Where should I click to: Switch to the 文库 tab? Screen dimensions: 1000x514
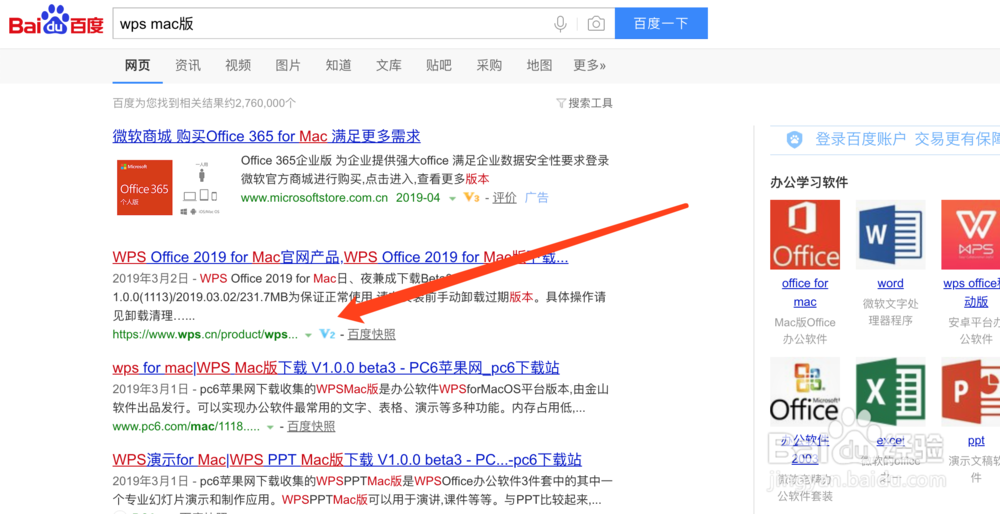[388, 65]
